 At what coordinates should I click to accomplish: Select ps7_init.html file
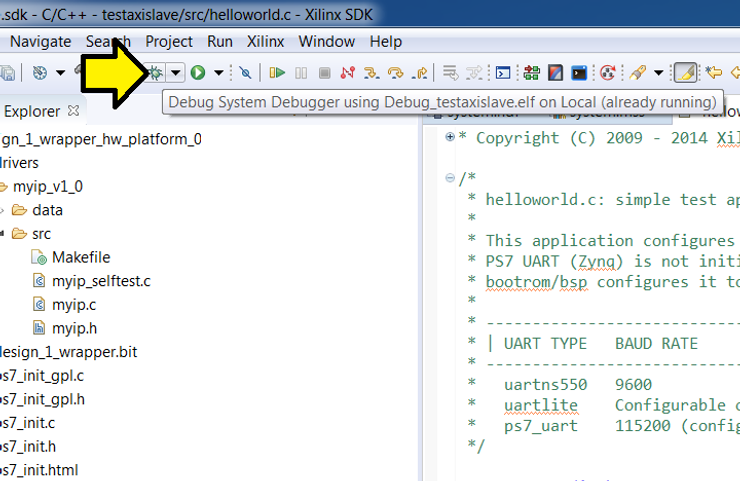coord(39,470)
